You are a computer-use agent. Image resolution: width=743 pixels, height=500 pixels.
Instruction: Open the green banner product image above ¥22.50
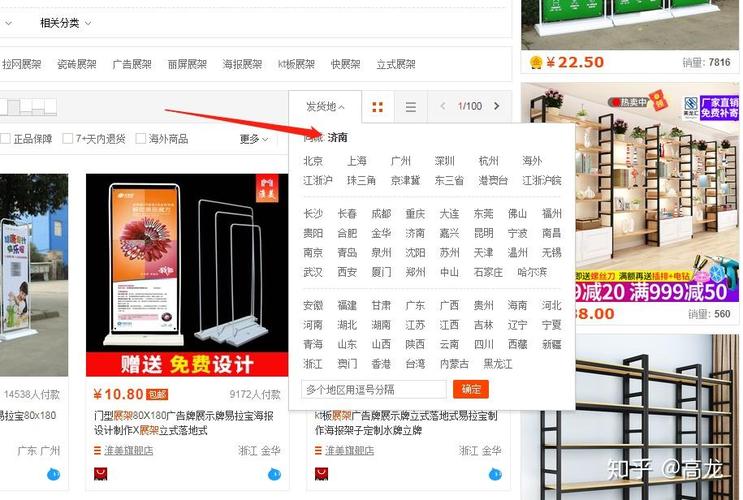coord(630,25)
